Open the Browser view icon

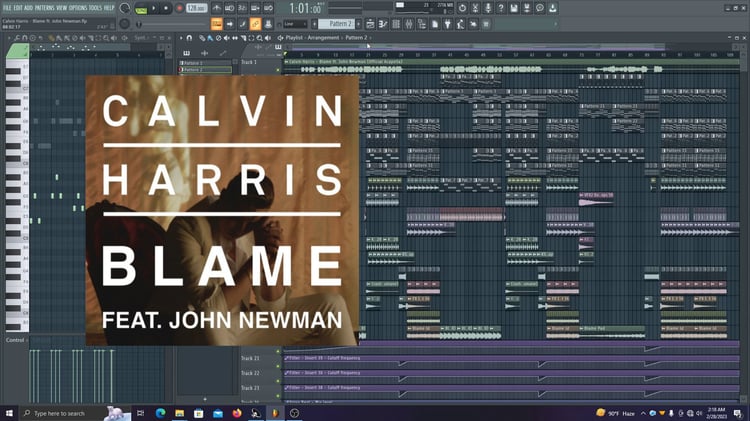tap(422, 24)
